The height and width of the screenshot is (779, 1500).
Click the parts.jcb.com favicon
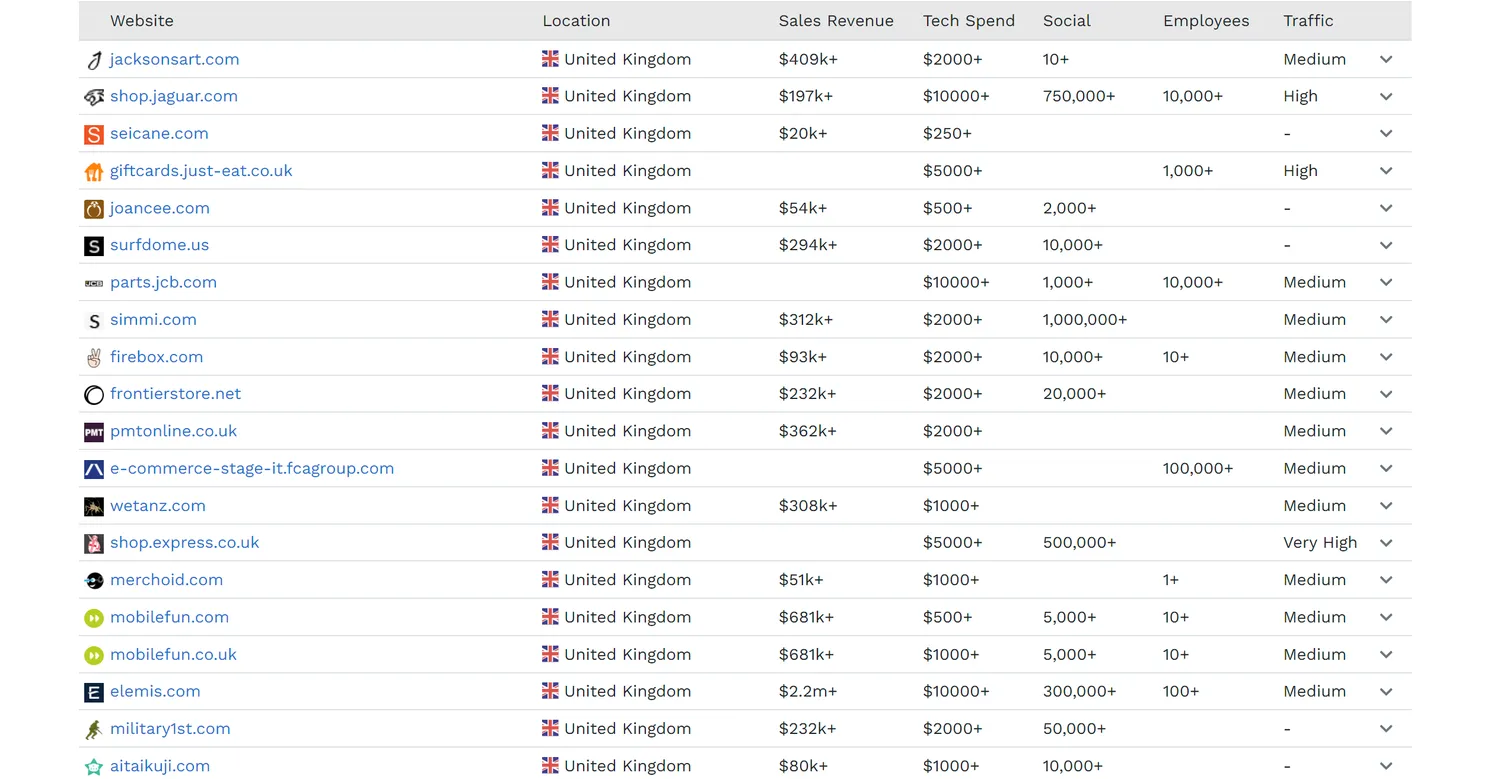point(94,283)
